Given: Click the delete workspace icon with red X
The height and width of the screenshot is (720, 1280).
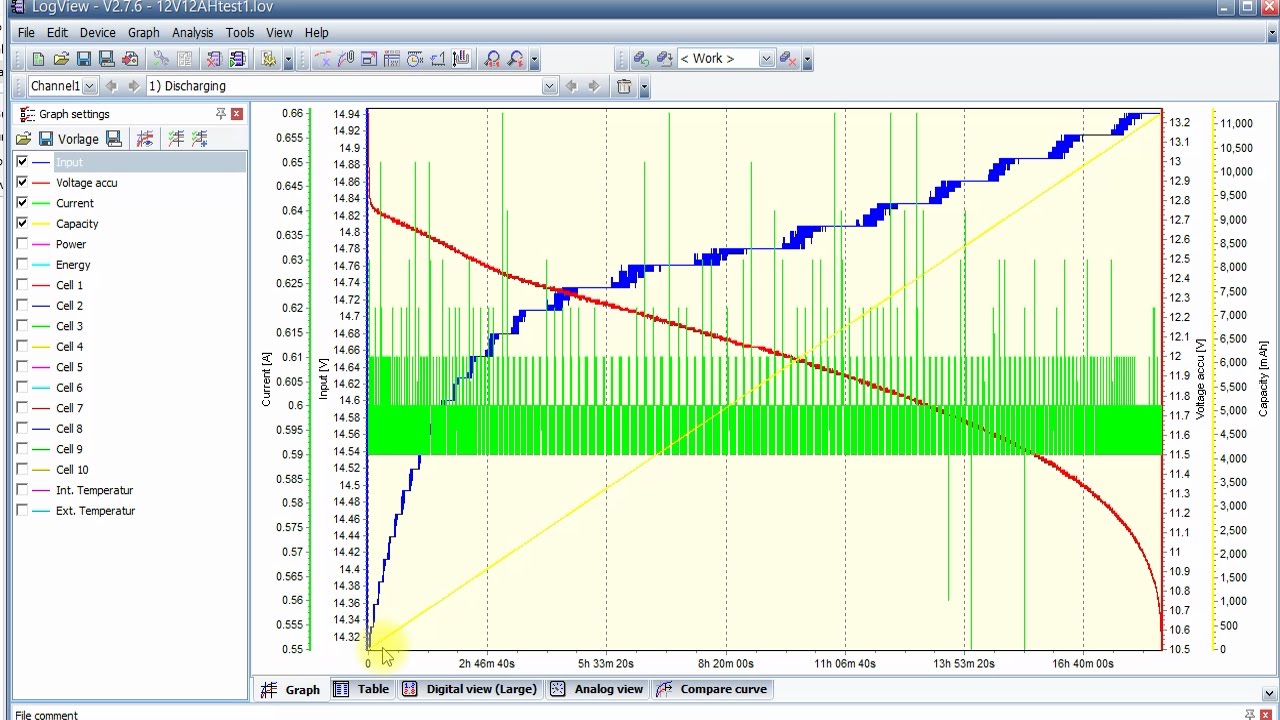Looking at the screenshot, I should point(788,59).
